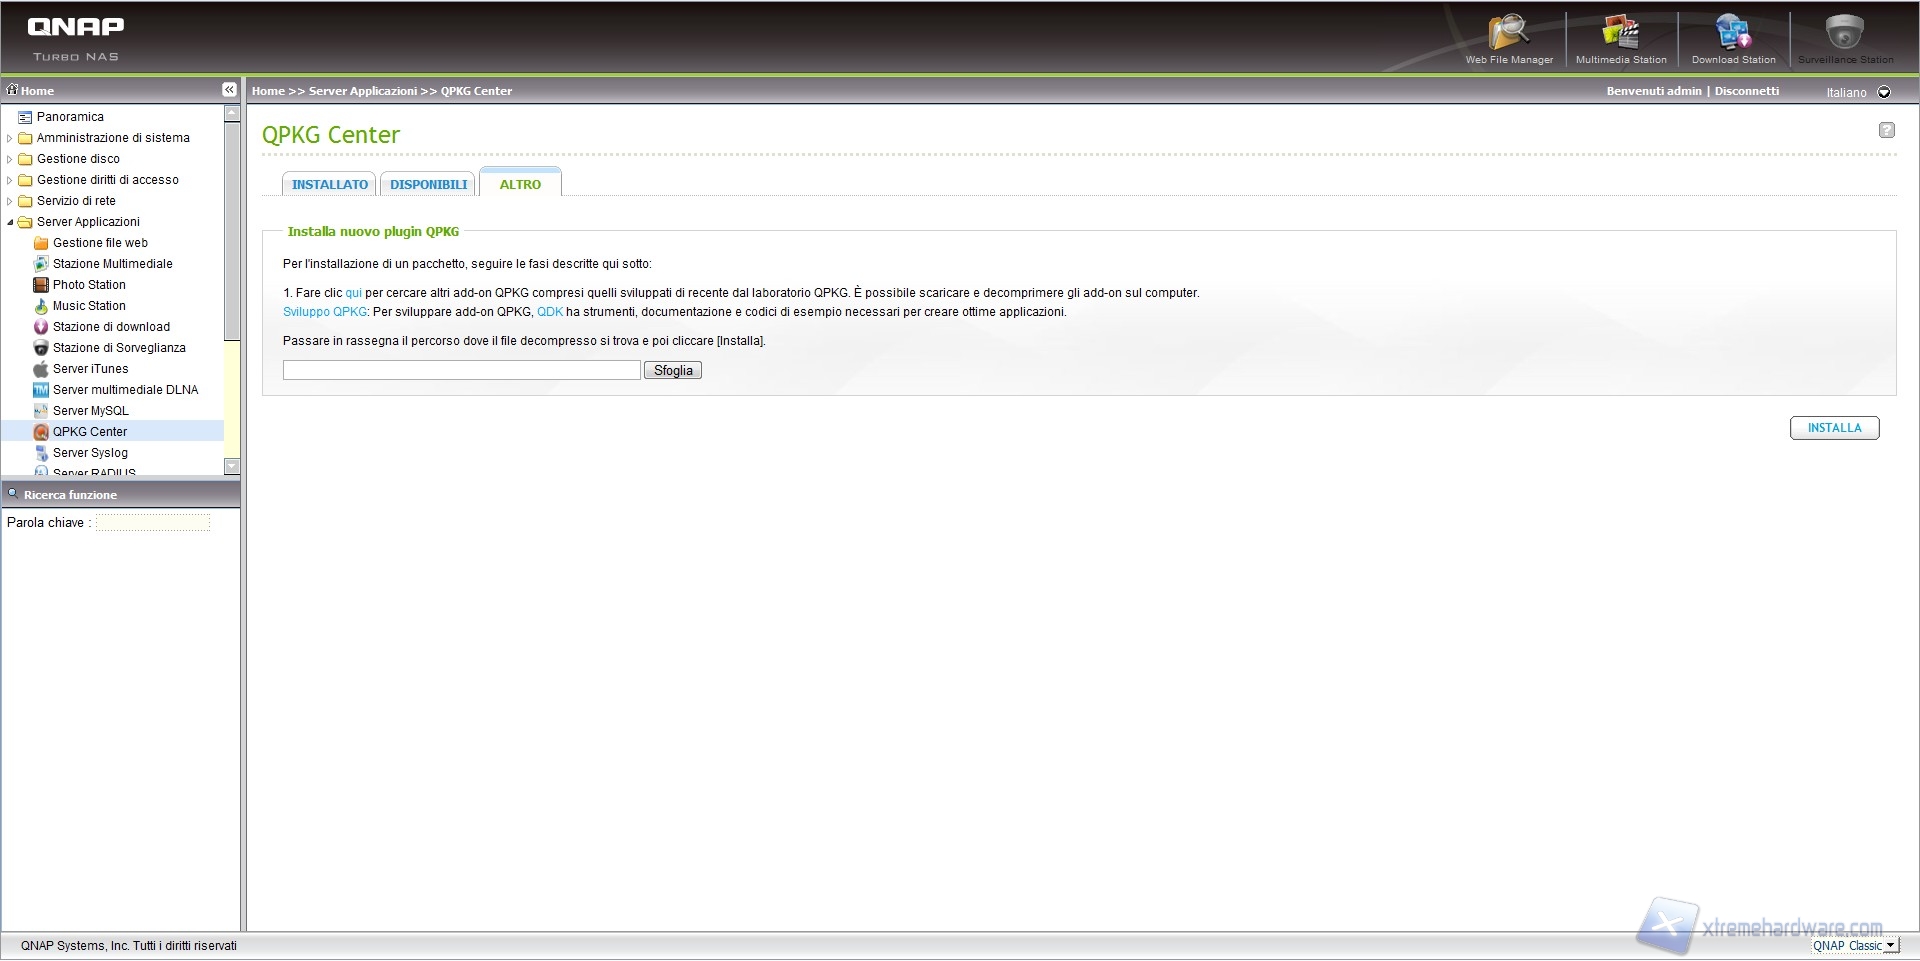The image size is (1920, 961).
Task: Select Server iTunes in sidebar
Action: point(90,369)
